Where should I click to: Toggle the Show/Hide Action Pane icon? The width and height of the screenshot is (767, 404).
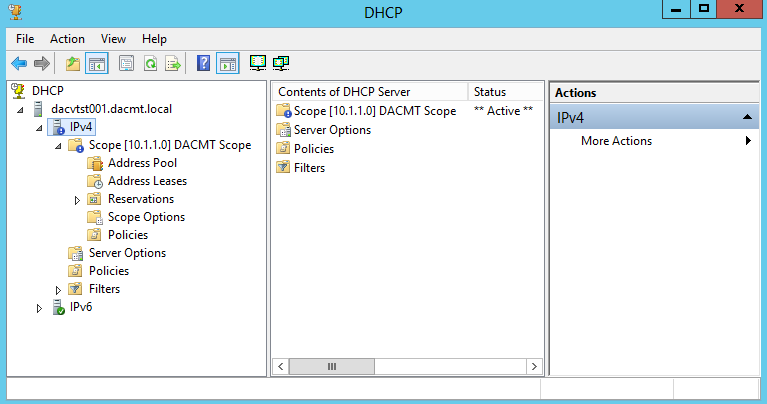228,64
